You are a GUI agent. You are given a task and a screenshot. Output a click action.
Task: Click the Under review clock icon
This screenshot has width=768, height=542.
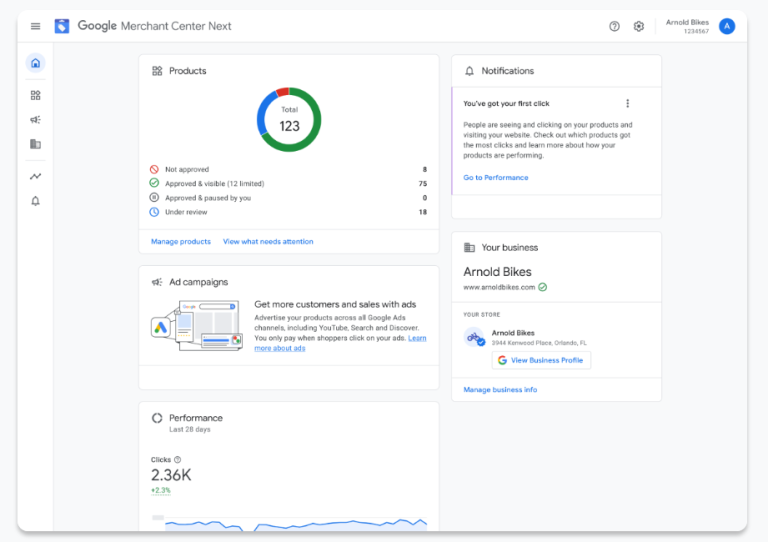point(154,212)
